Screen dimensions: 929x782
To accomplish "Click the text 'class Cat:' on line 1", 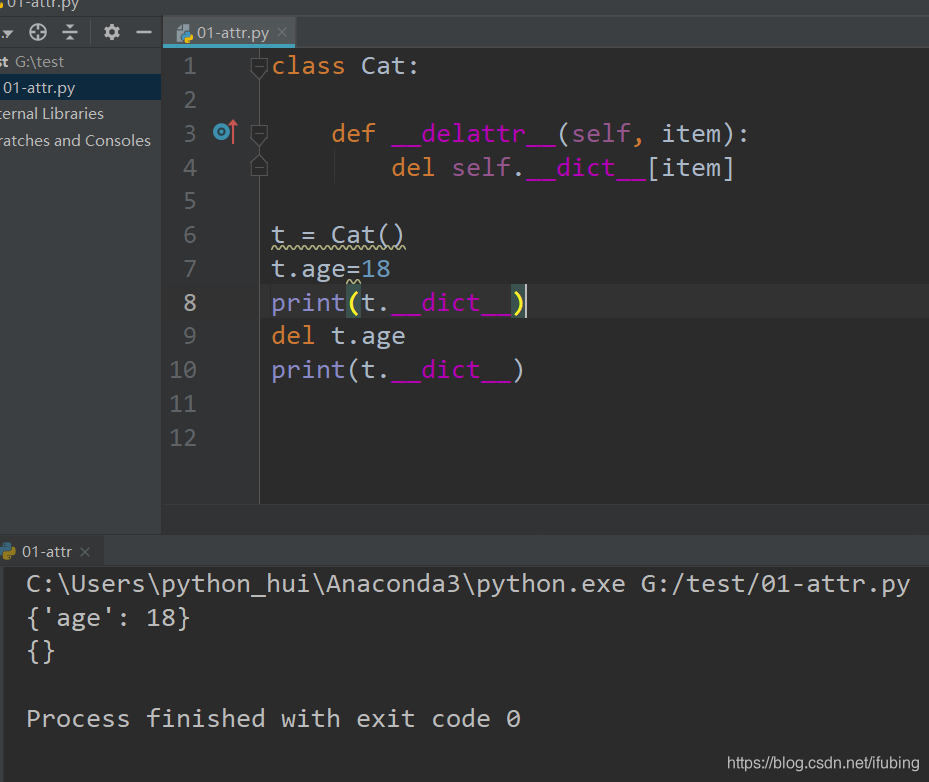I will (345, 66).
